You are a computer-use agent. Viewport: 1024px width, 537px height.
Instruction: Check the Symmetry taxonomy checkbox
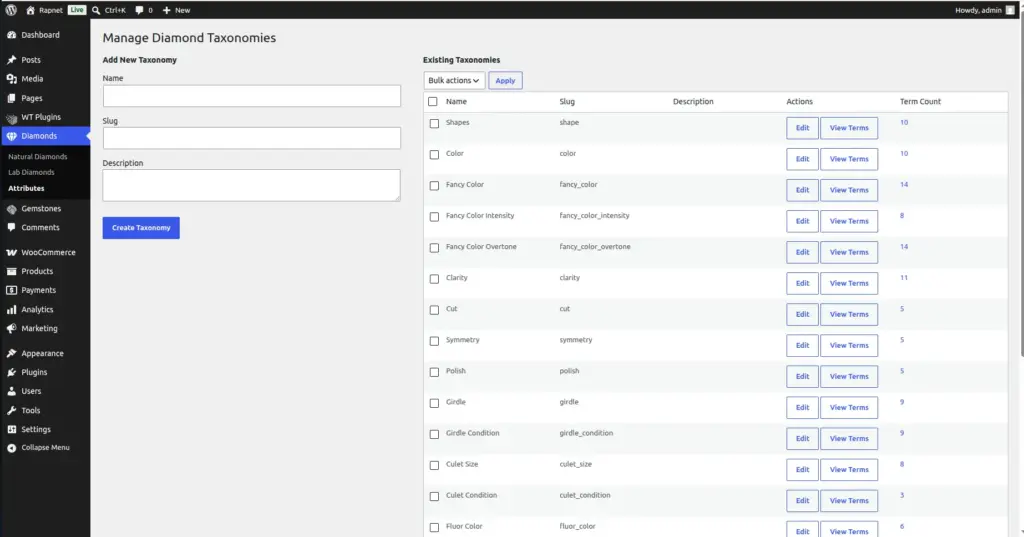434,341
